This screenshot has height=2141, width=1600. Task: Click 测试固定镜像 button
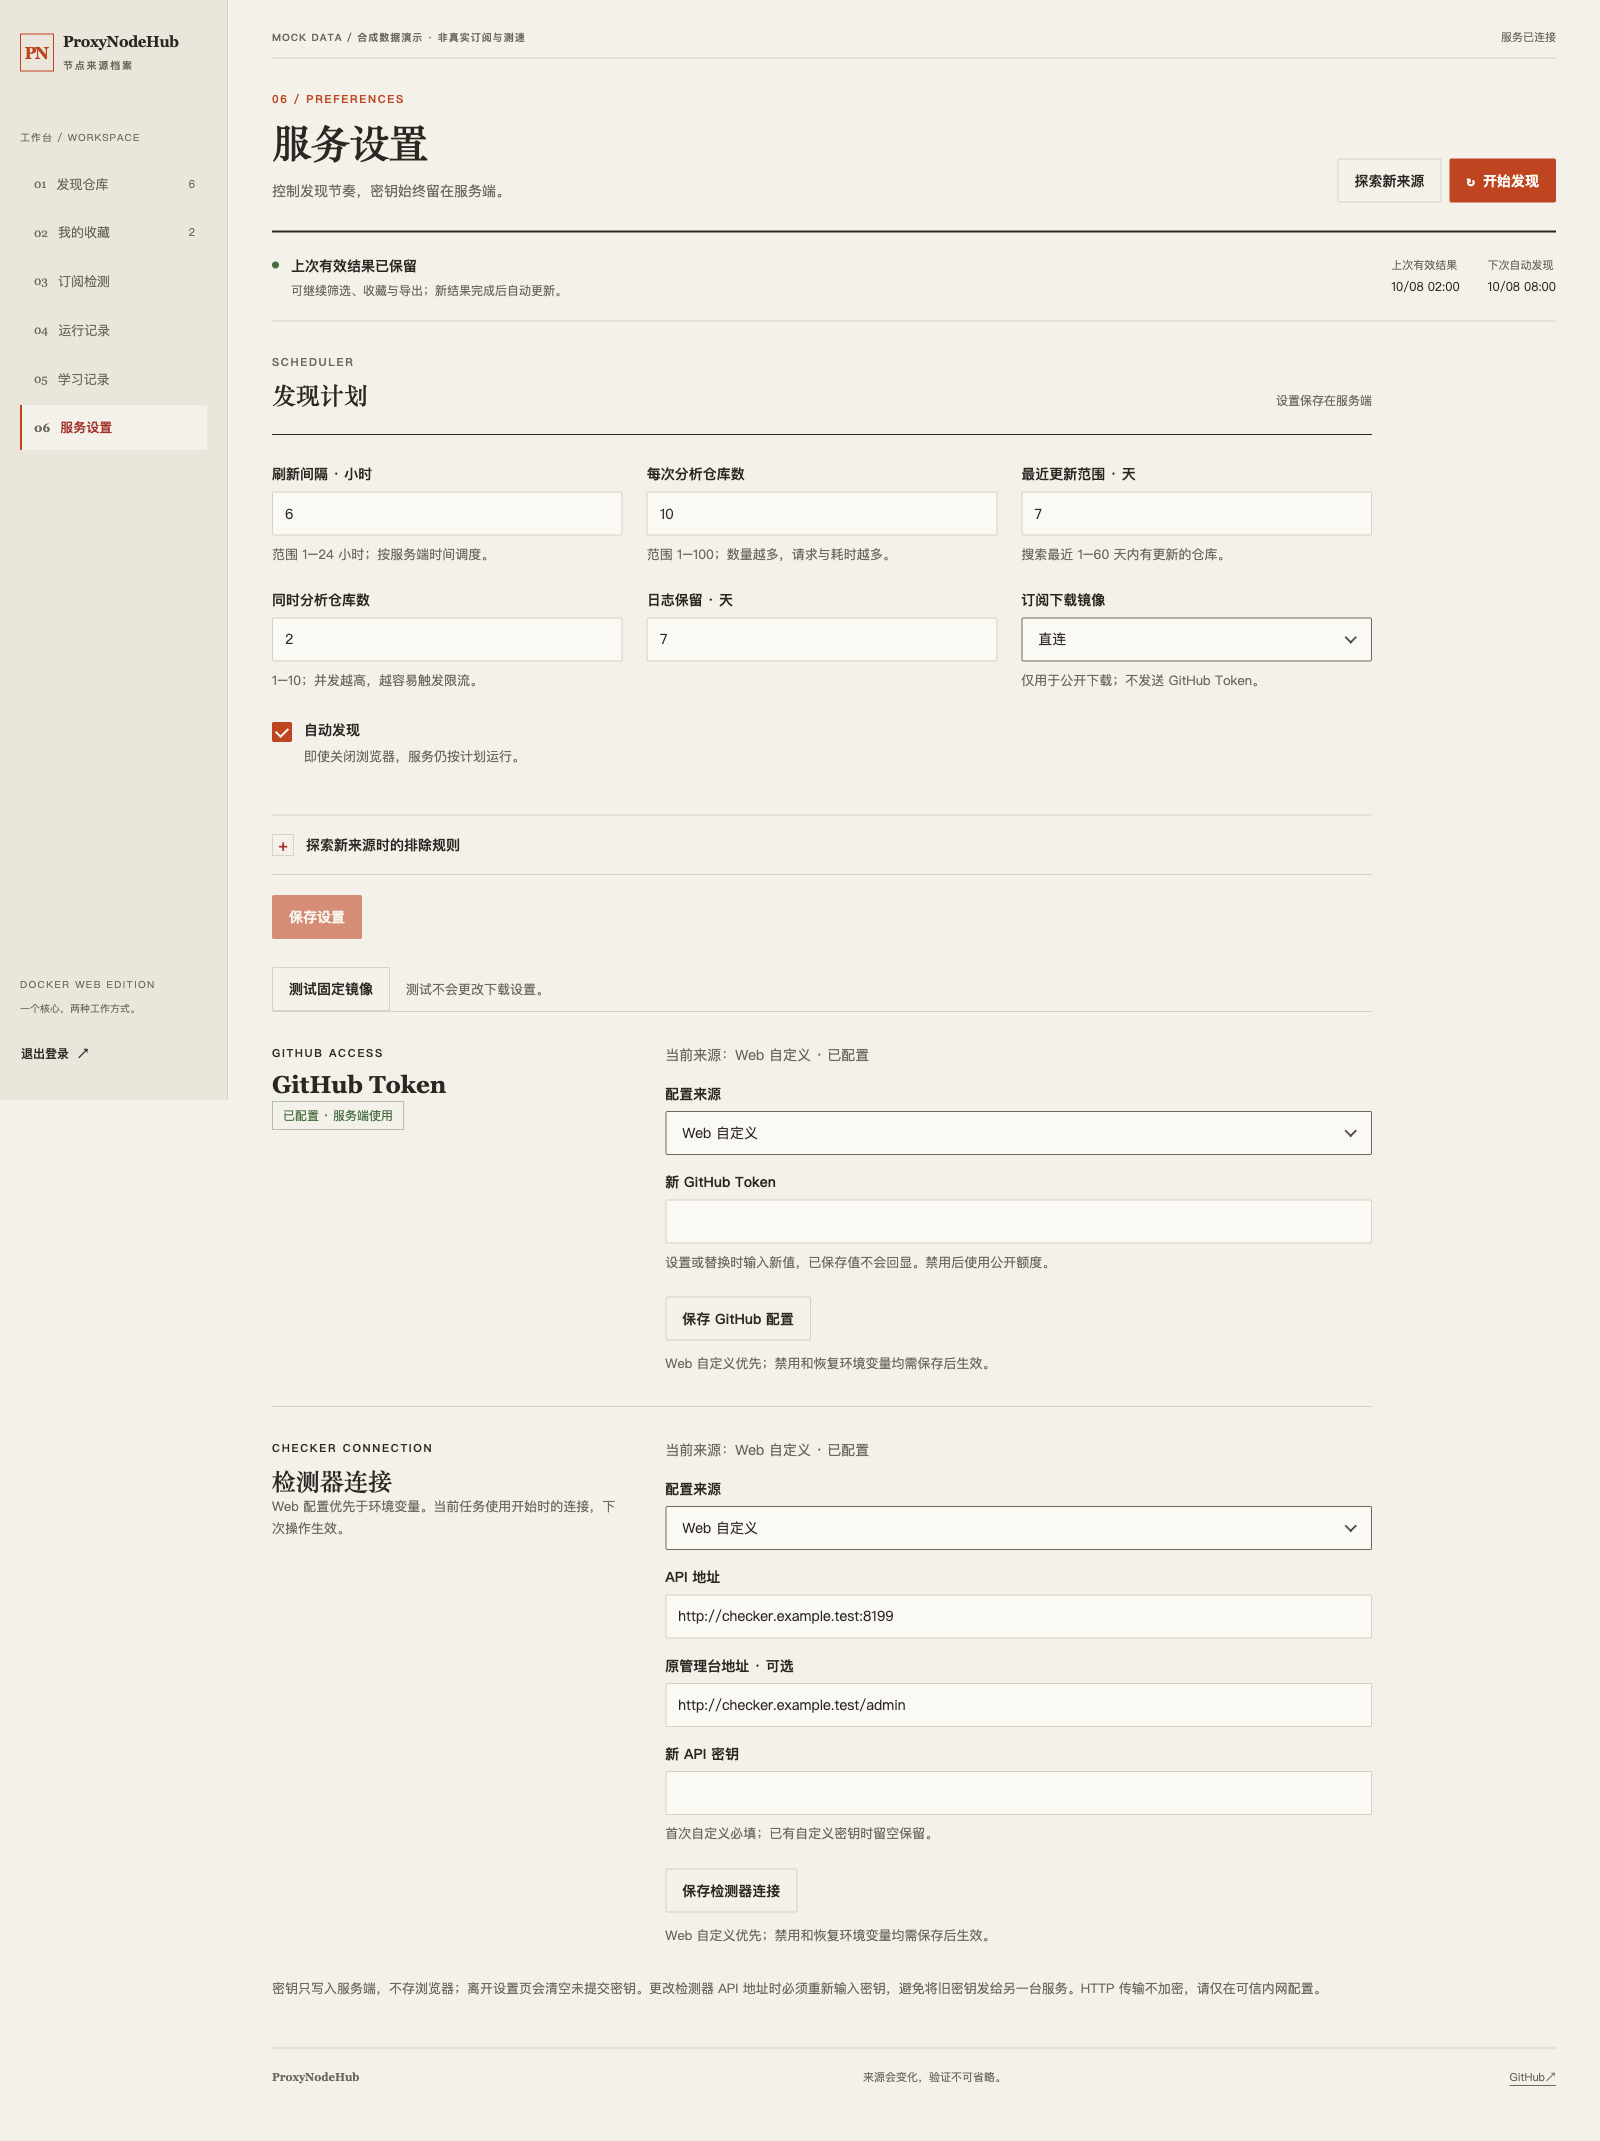[x=331, y=989]
